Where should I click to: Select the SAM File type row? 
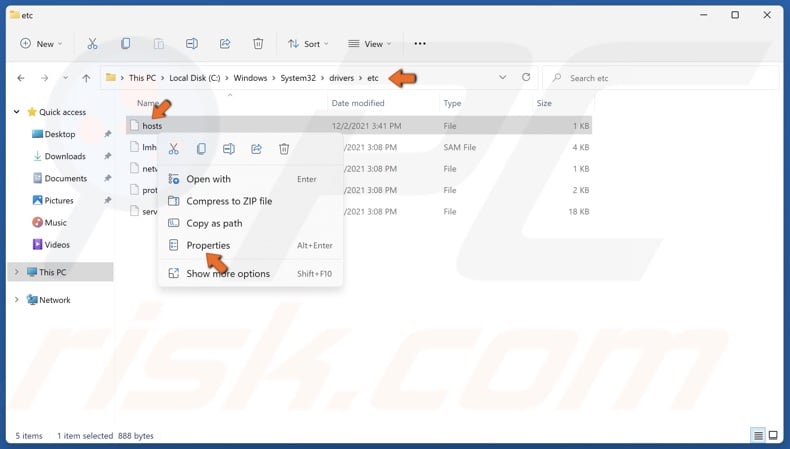click(359, 147)
